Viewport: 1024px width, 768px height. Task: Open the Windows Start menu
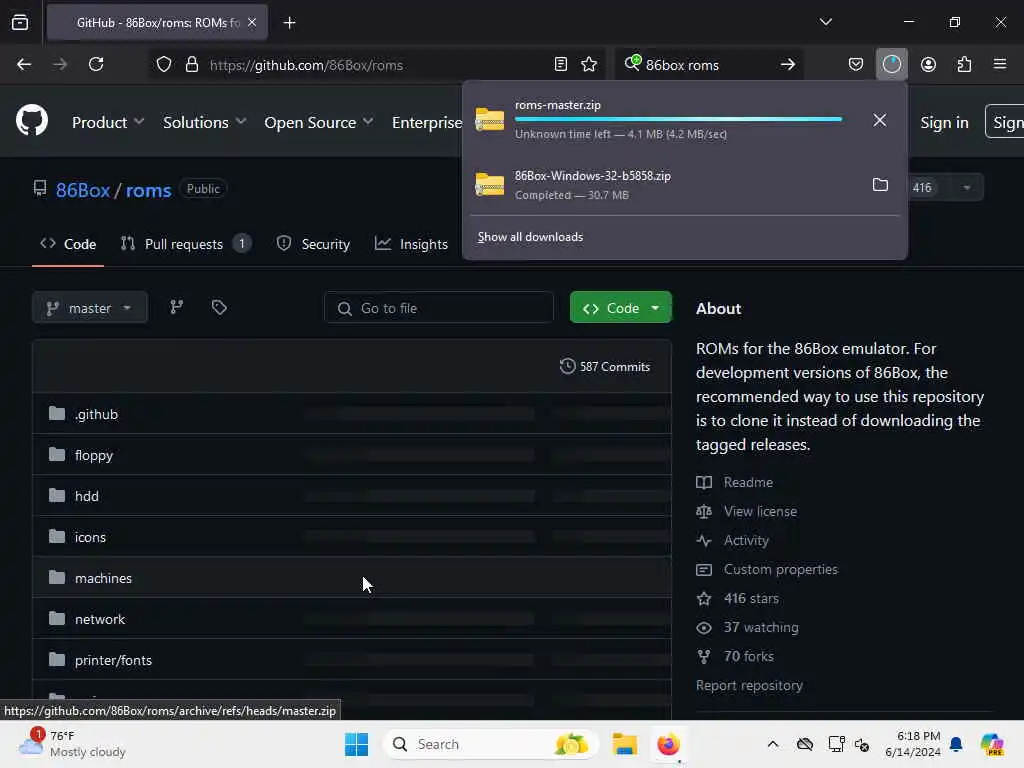356,744
